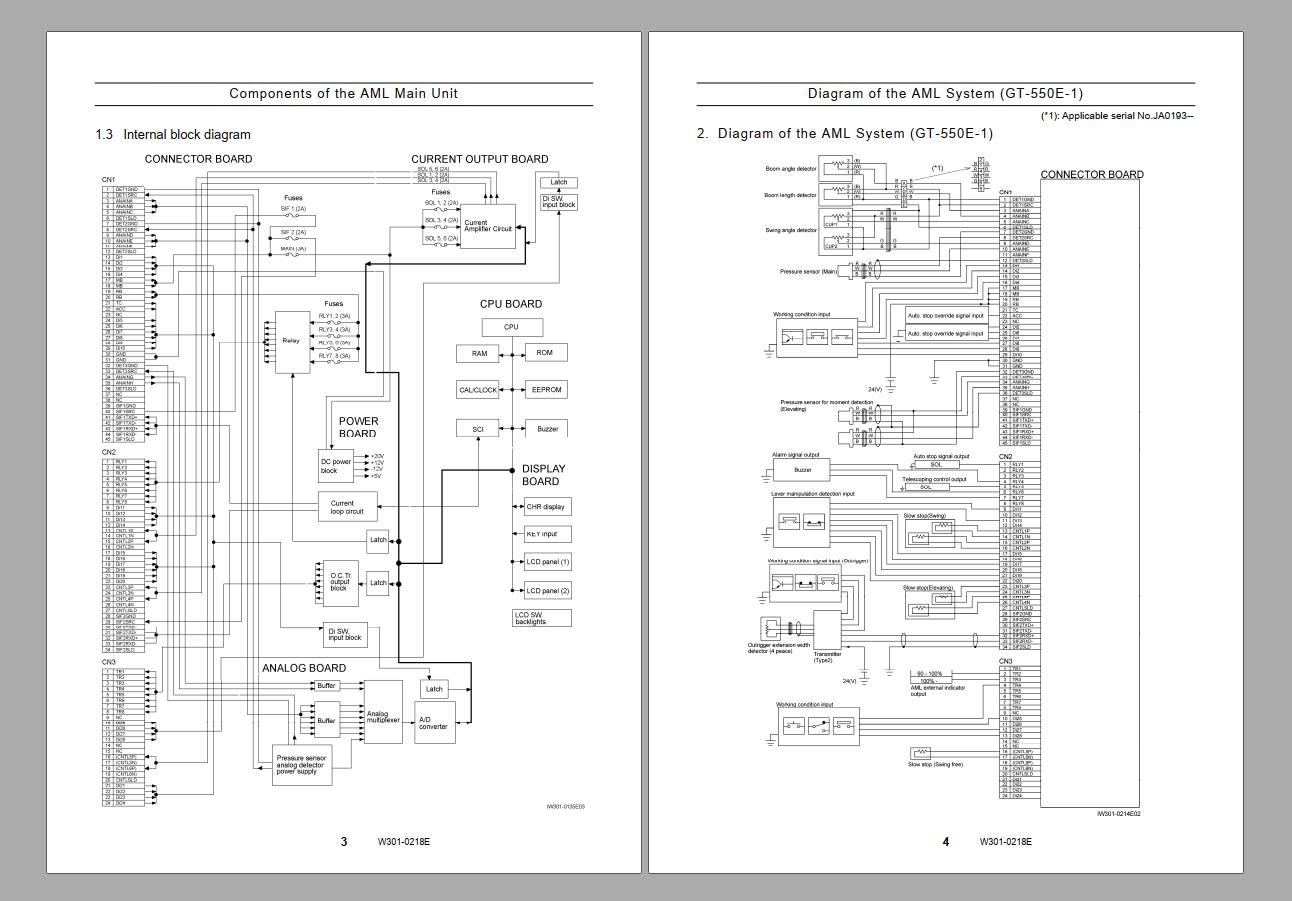
Task: Select the 'CPU BOARD' label
Action: pyautogui.click(x=510, y=304)
